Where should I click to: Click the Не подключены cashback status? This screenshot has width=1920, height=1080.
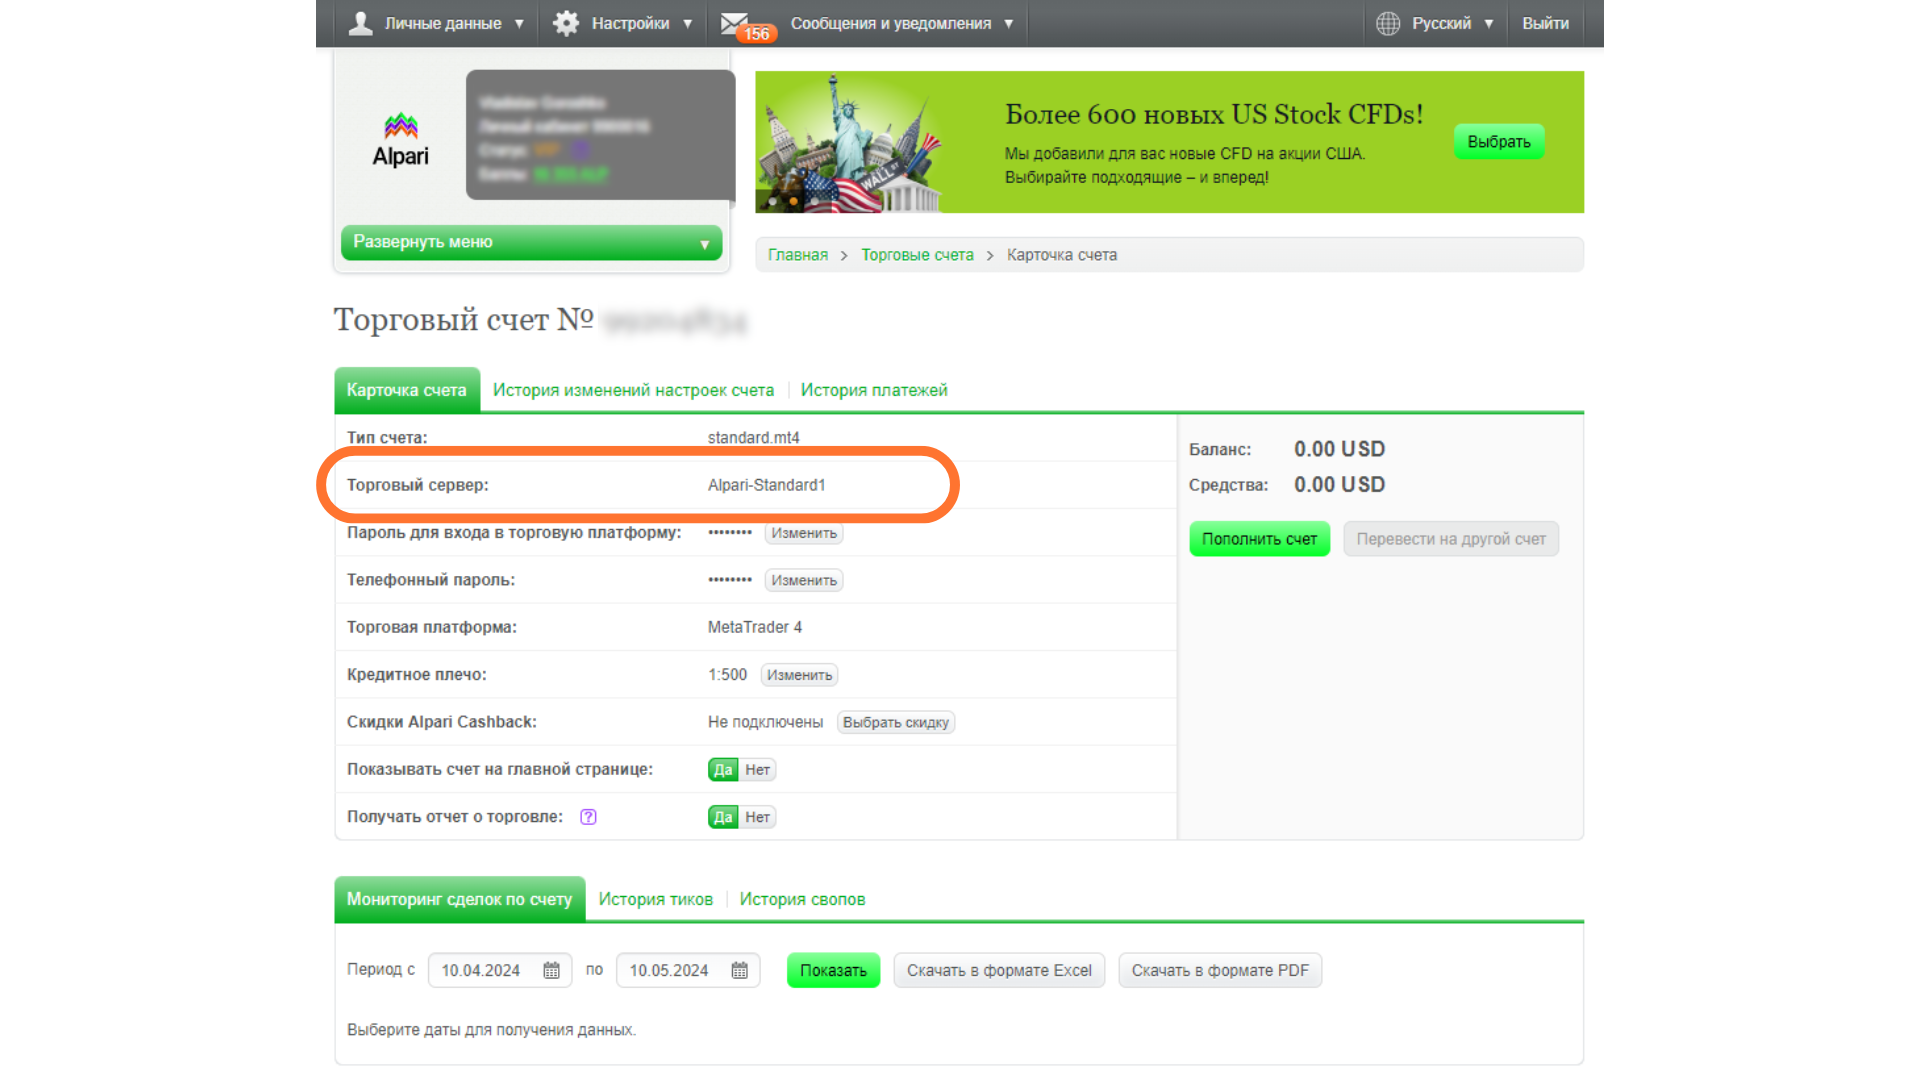click(765, 722)
